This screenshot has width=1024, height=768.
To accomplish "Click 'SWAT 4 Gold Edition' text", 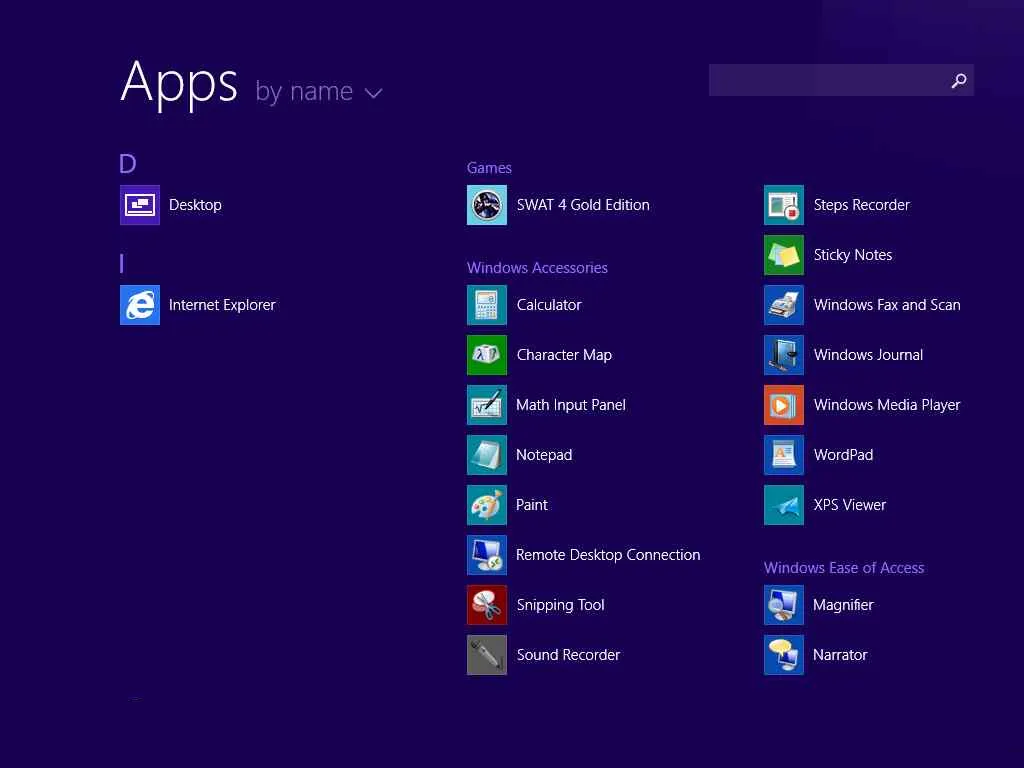I will tap(583, 205).
